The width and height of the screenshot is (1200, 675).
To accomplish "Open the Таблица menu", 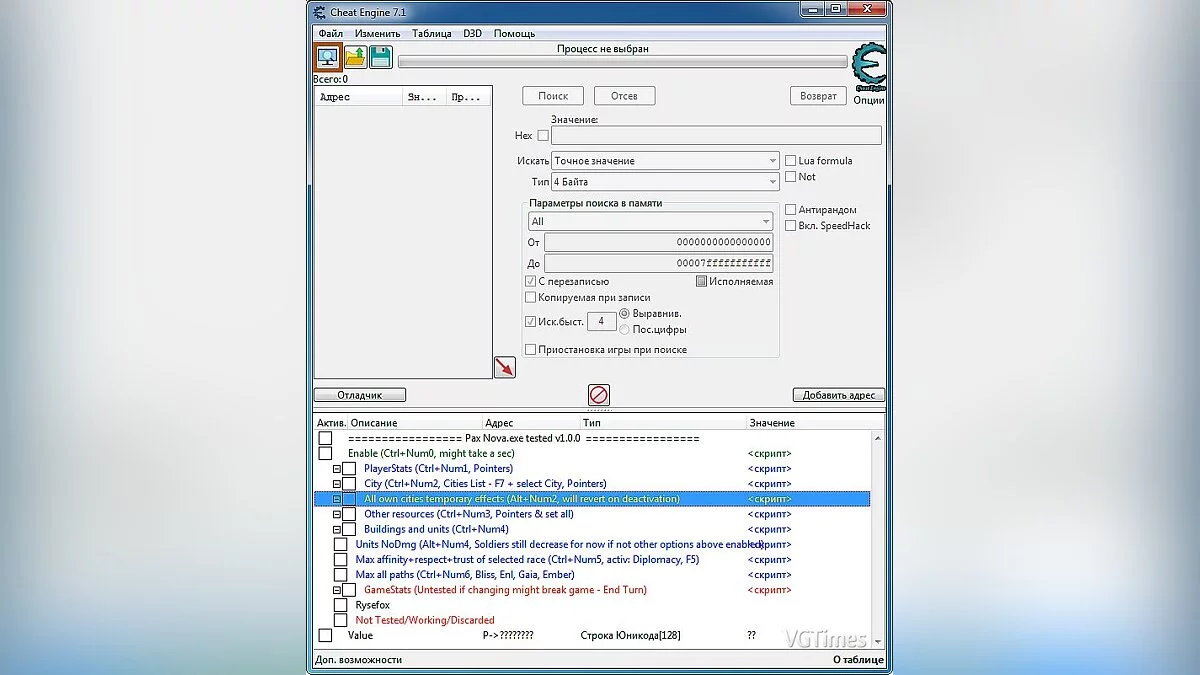I will tap(431, 33).
